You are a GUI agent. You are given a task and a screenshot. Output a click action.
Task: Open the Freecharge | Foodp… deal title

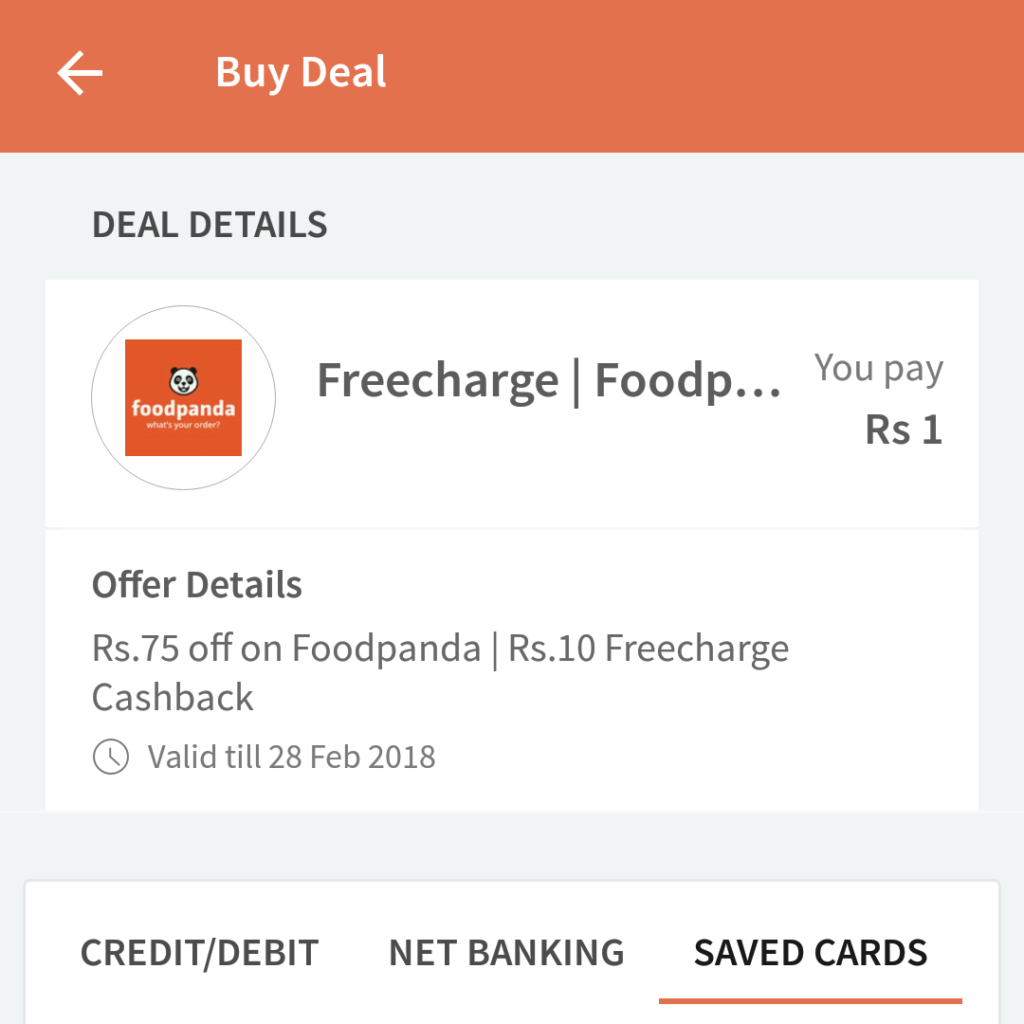click(549, 381)
